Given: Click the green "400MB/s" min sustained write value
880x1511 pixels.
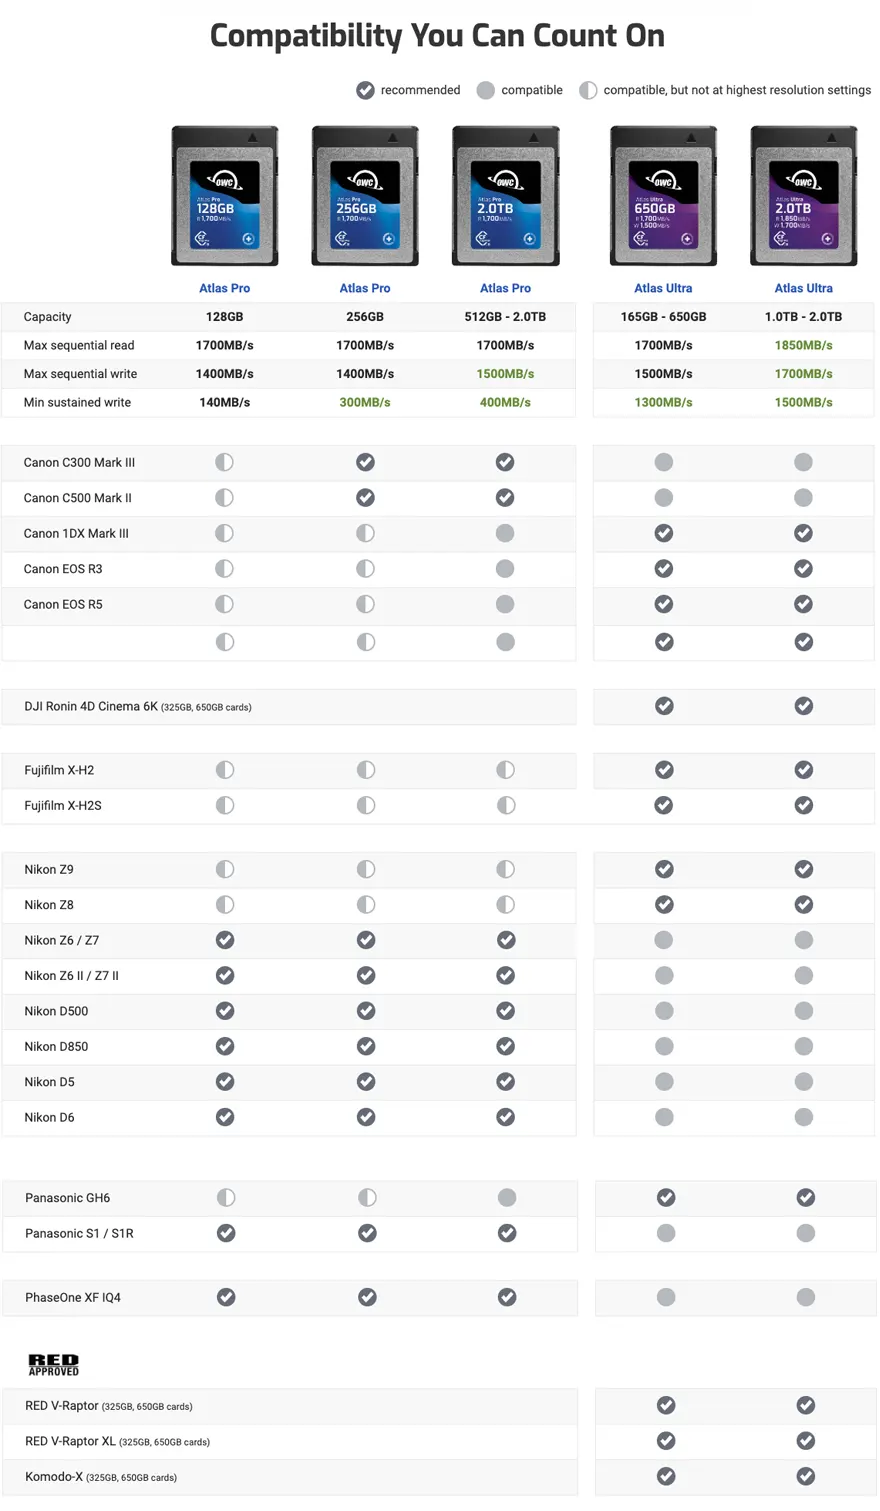Looking at the screenshot, I should 505,402.
